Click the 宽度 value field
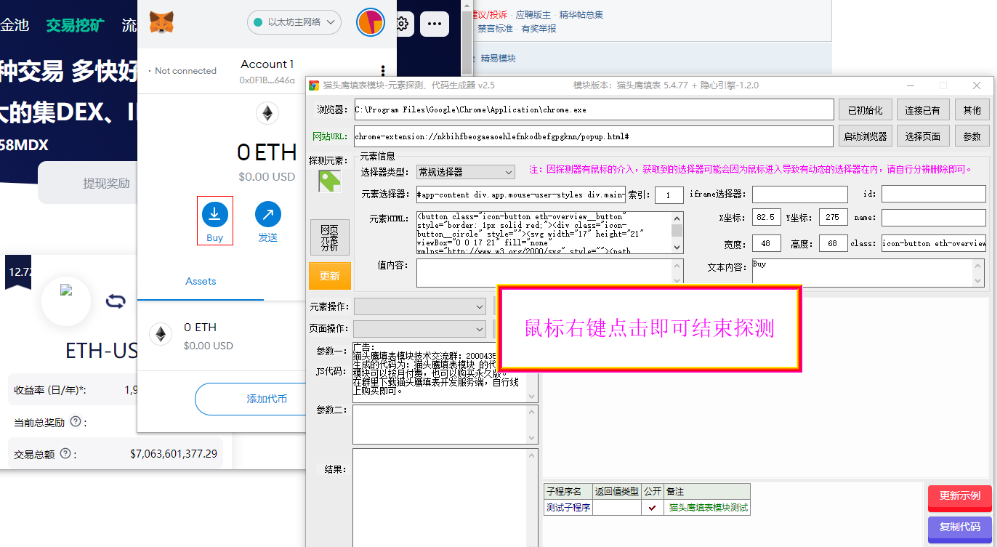 pos(766,243)
